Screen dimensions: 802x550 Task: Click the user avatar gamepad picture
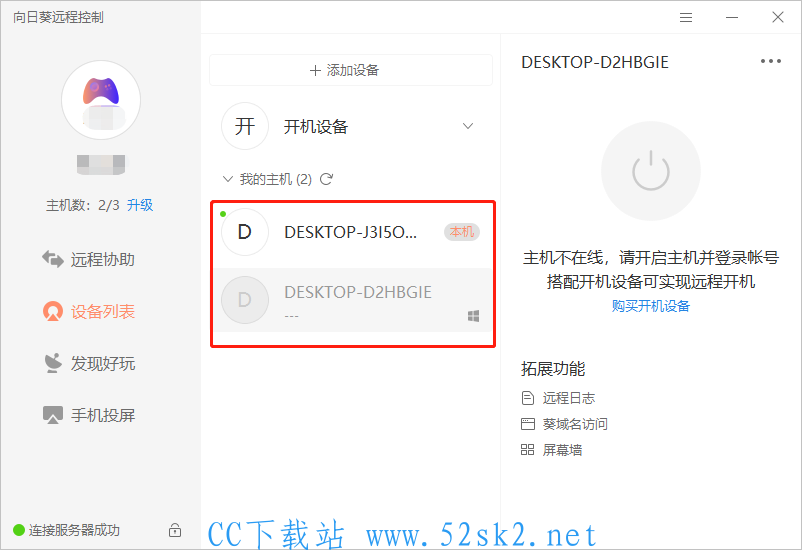(x=101, y=100)
